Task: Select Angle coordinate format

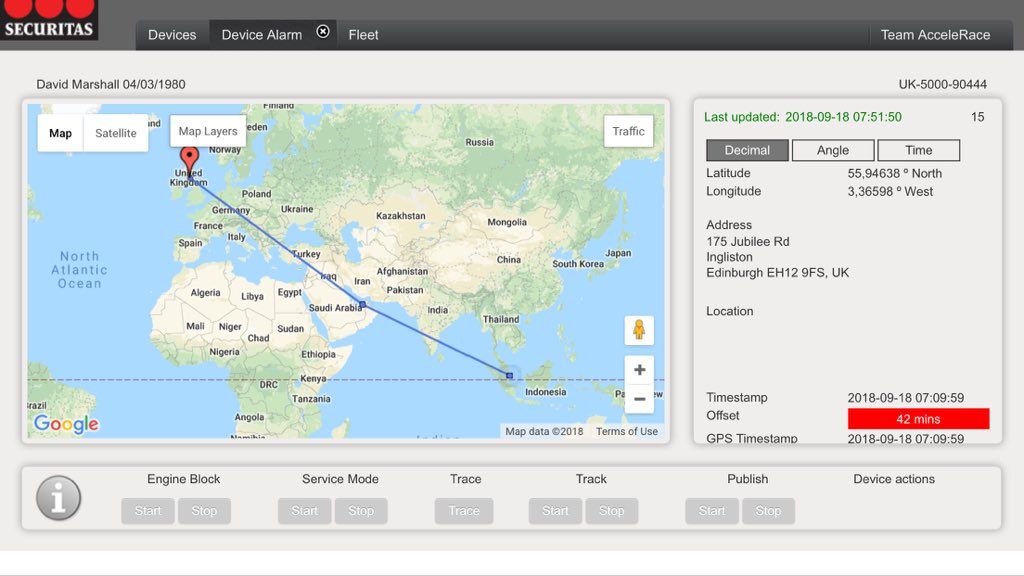Action: click(x=833, y=150)
